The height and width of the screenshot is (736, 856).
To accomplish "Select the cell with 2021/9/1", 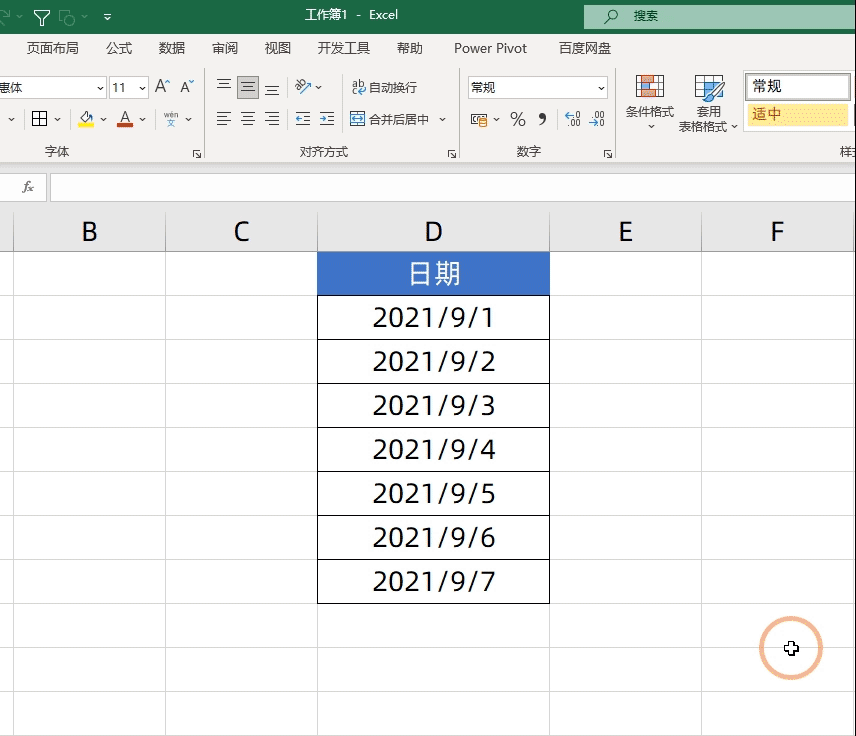I will [433, 318].
